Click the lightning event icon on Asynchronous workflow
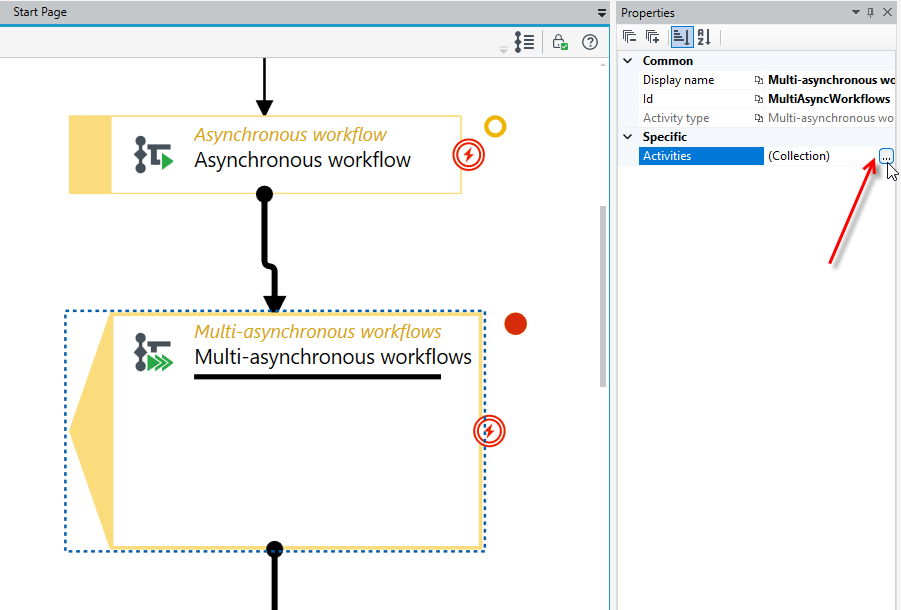Viewport: 901px width, 610px height. (468, 155)
